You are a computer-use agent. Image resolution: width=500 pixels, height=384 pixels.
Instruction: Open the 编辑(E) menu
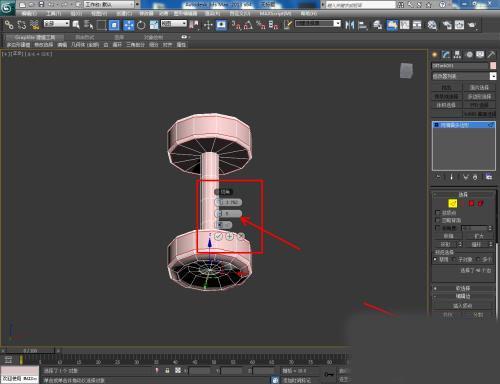[29, 14]
